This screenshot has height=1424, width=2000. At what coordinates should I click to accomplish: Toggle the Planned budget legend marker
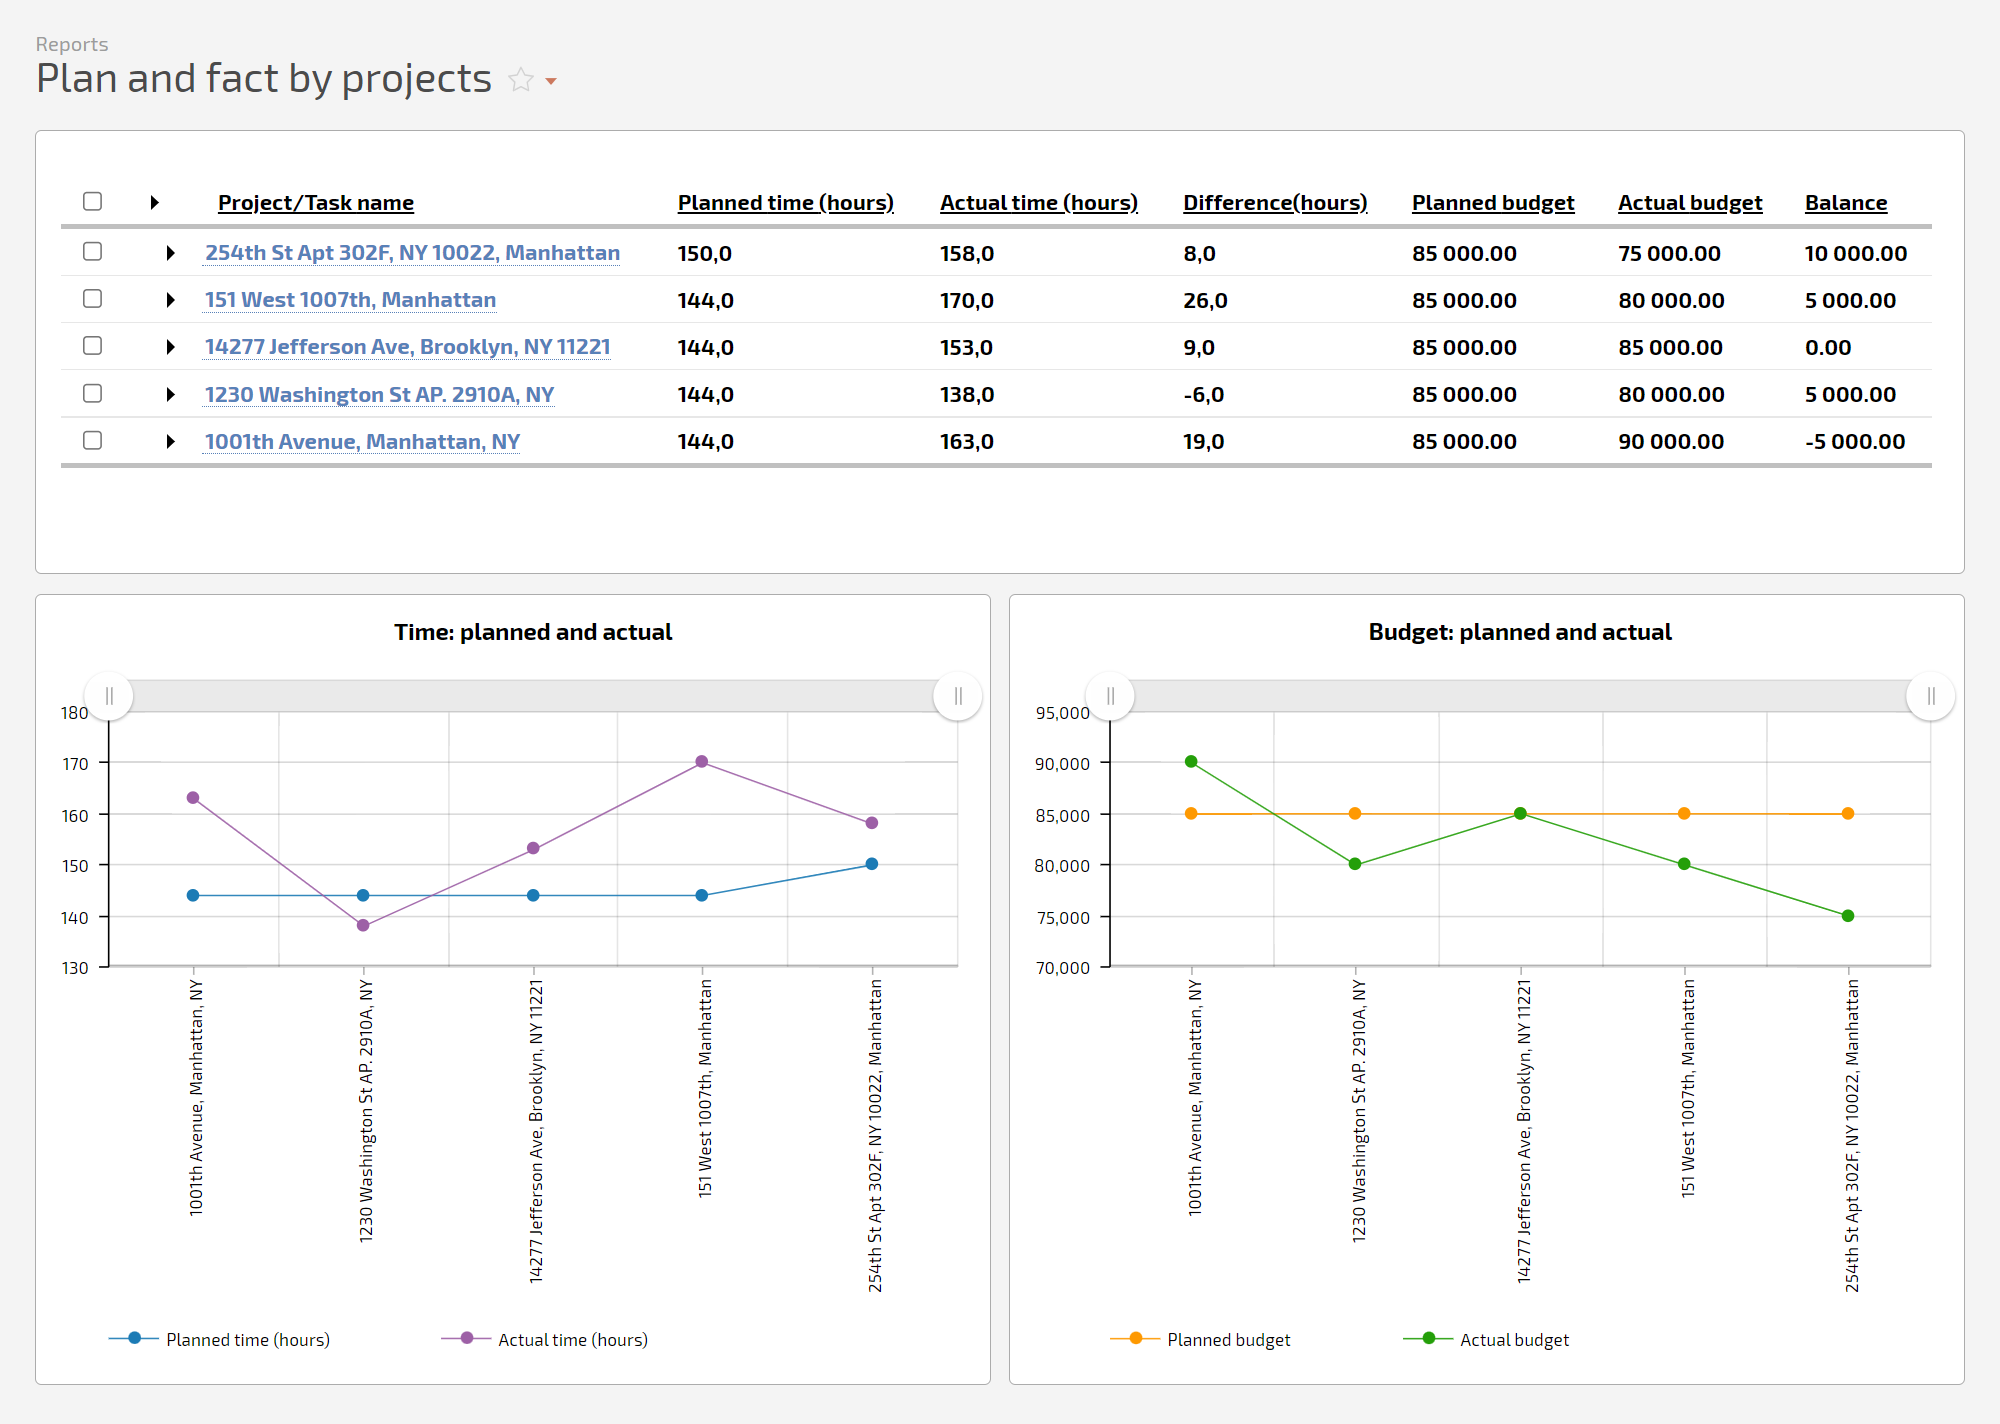point(1136,1338)
